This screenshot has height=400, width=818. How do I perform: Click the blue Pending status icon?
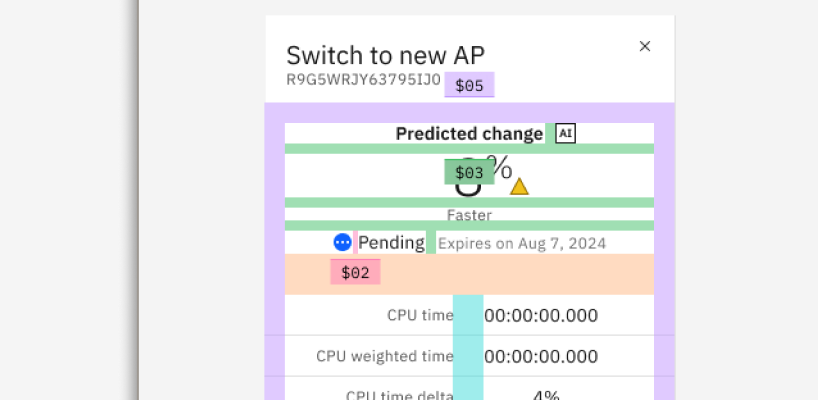click(343, 242)
